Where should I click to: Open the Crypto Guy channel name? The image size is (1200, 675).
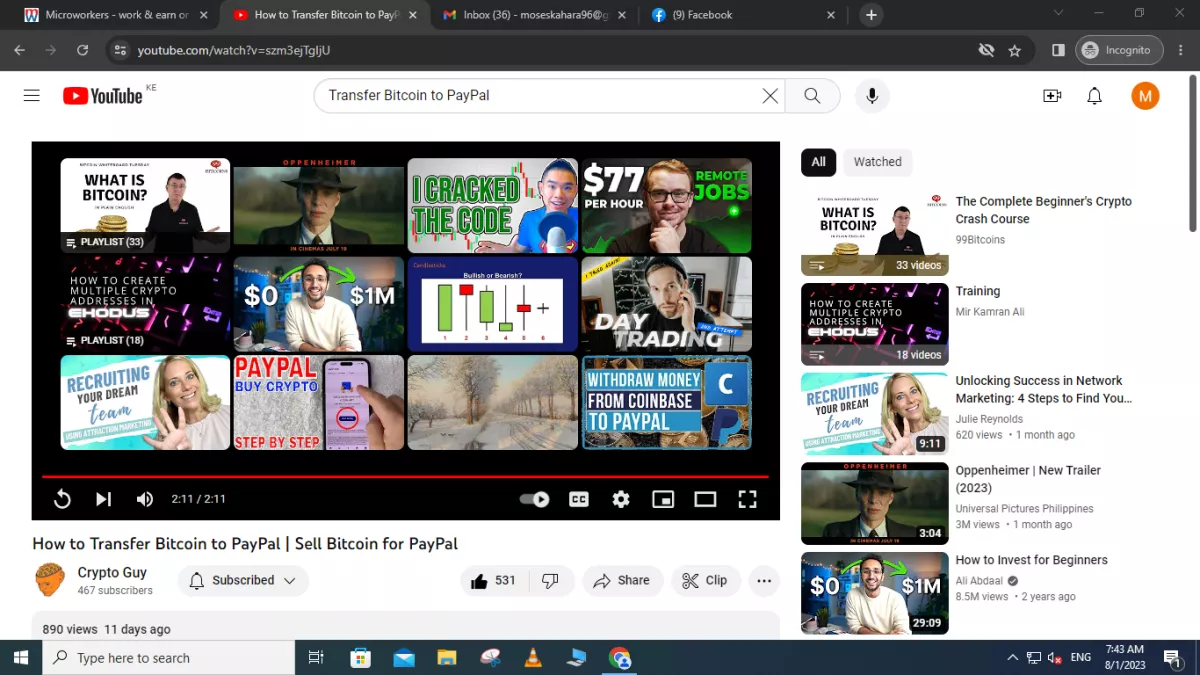coord(112,573)
